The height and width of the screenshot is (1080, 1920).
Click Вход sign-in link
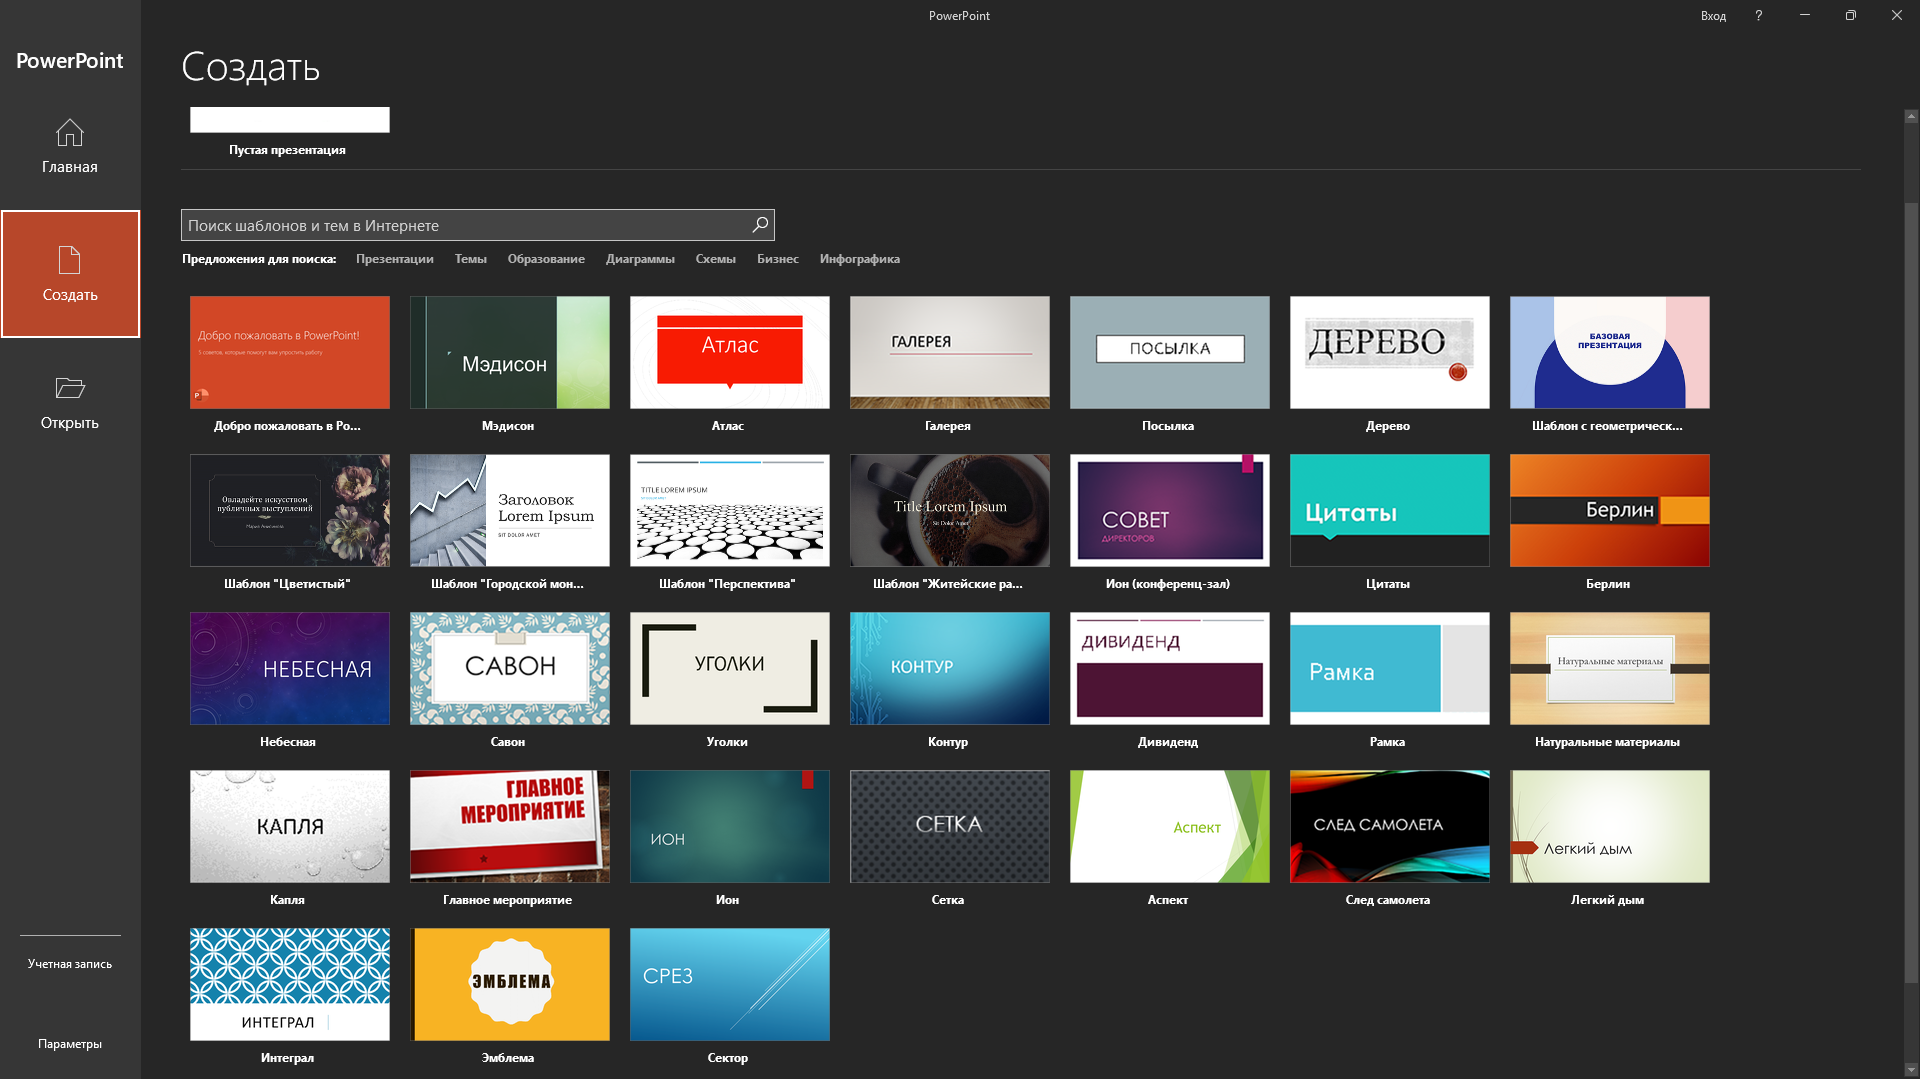click(1713, 16)
